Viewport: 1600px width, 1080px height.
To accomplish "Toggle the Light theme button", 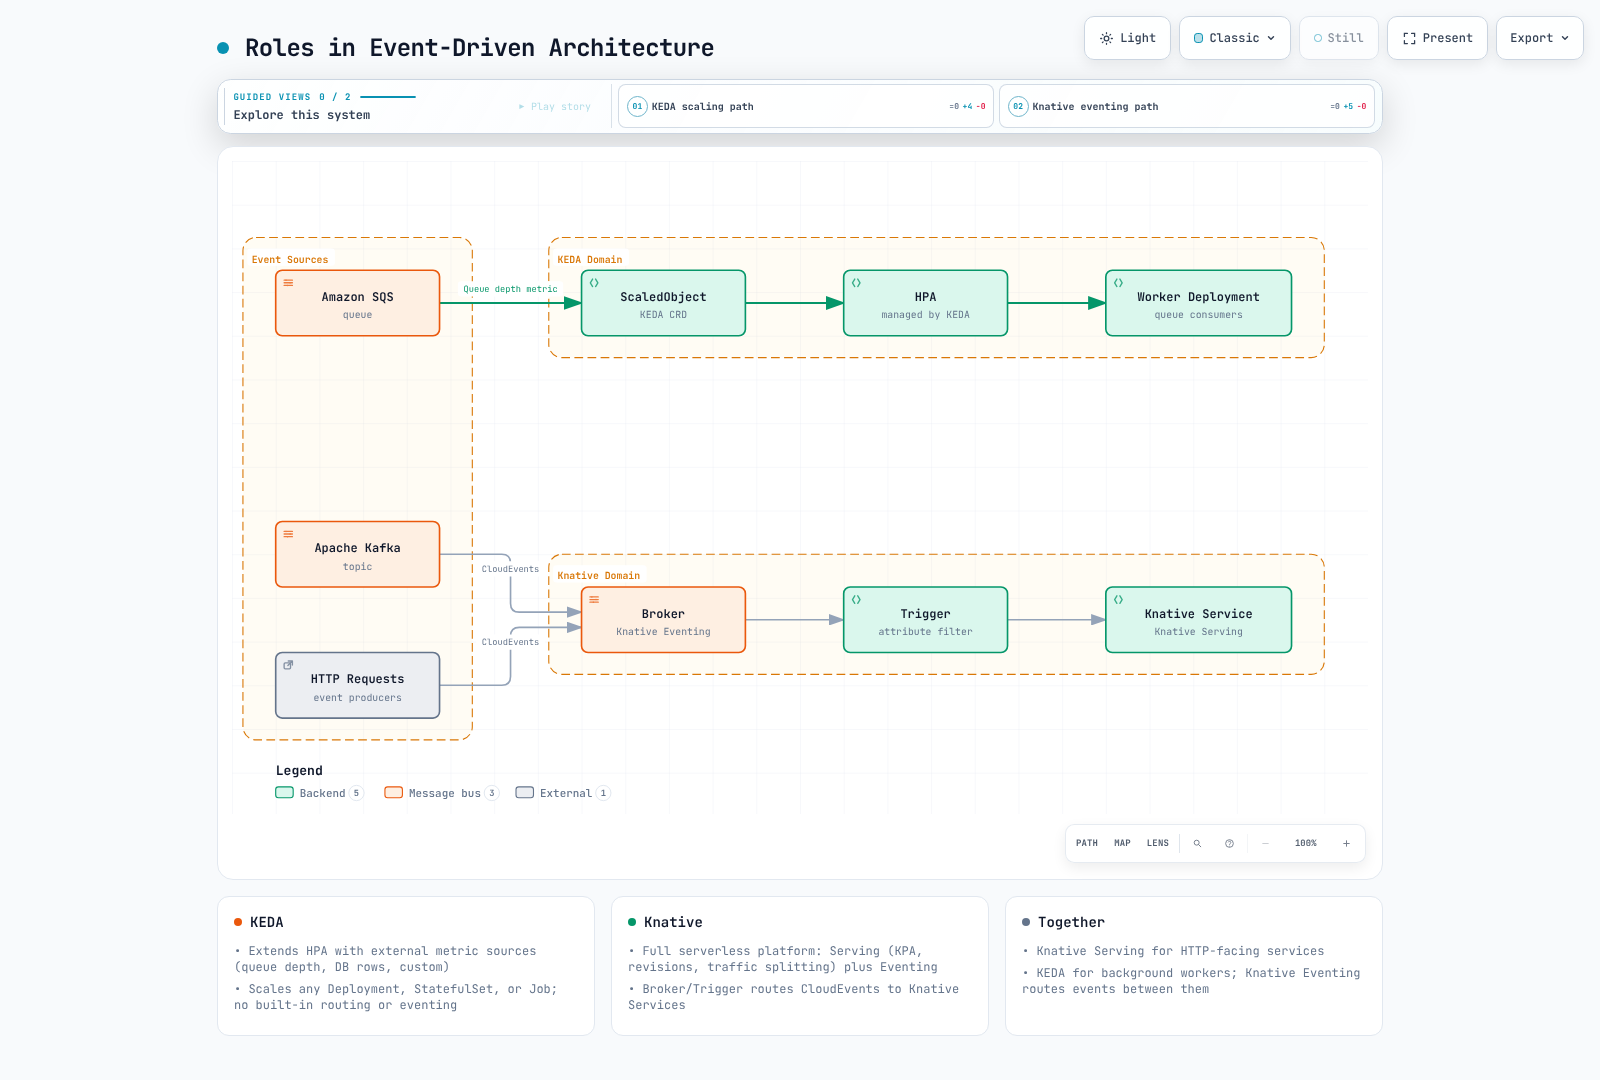I will coord(1127,38).
